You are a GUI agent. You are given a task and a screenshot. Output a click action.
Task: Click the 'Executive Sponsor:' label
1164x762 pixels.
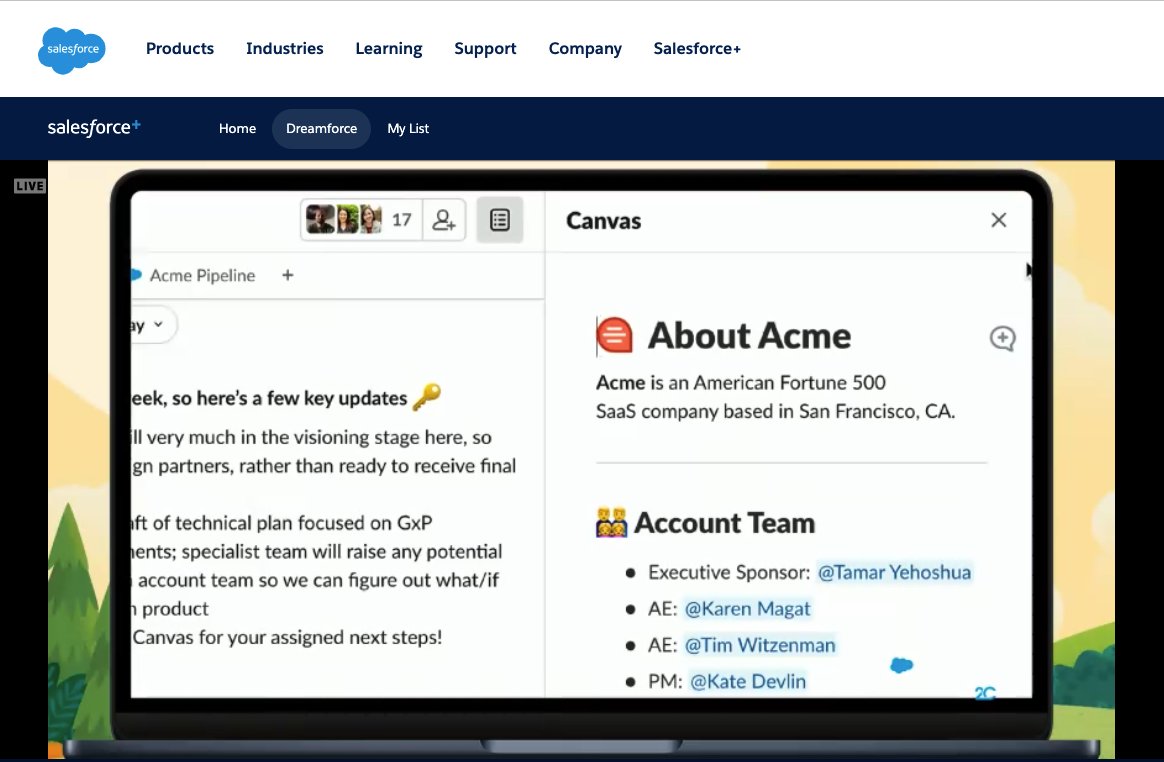(x=729, y=573)
